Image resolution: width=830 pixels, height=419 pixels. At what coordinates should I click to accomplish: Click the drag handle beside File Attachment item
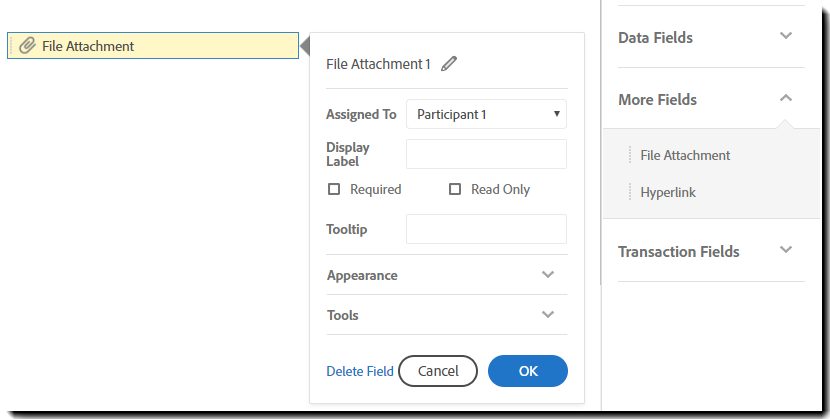point(630,155)
